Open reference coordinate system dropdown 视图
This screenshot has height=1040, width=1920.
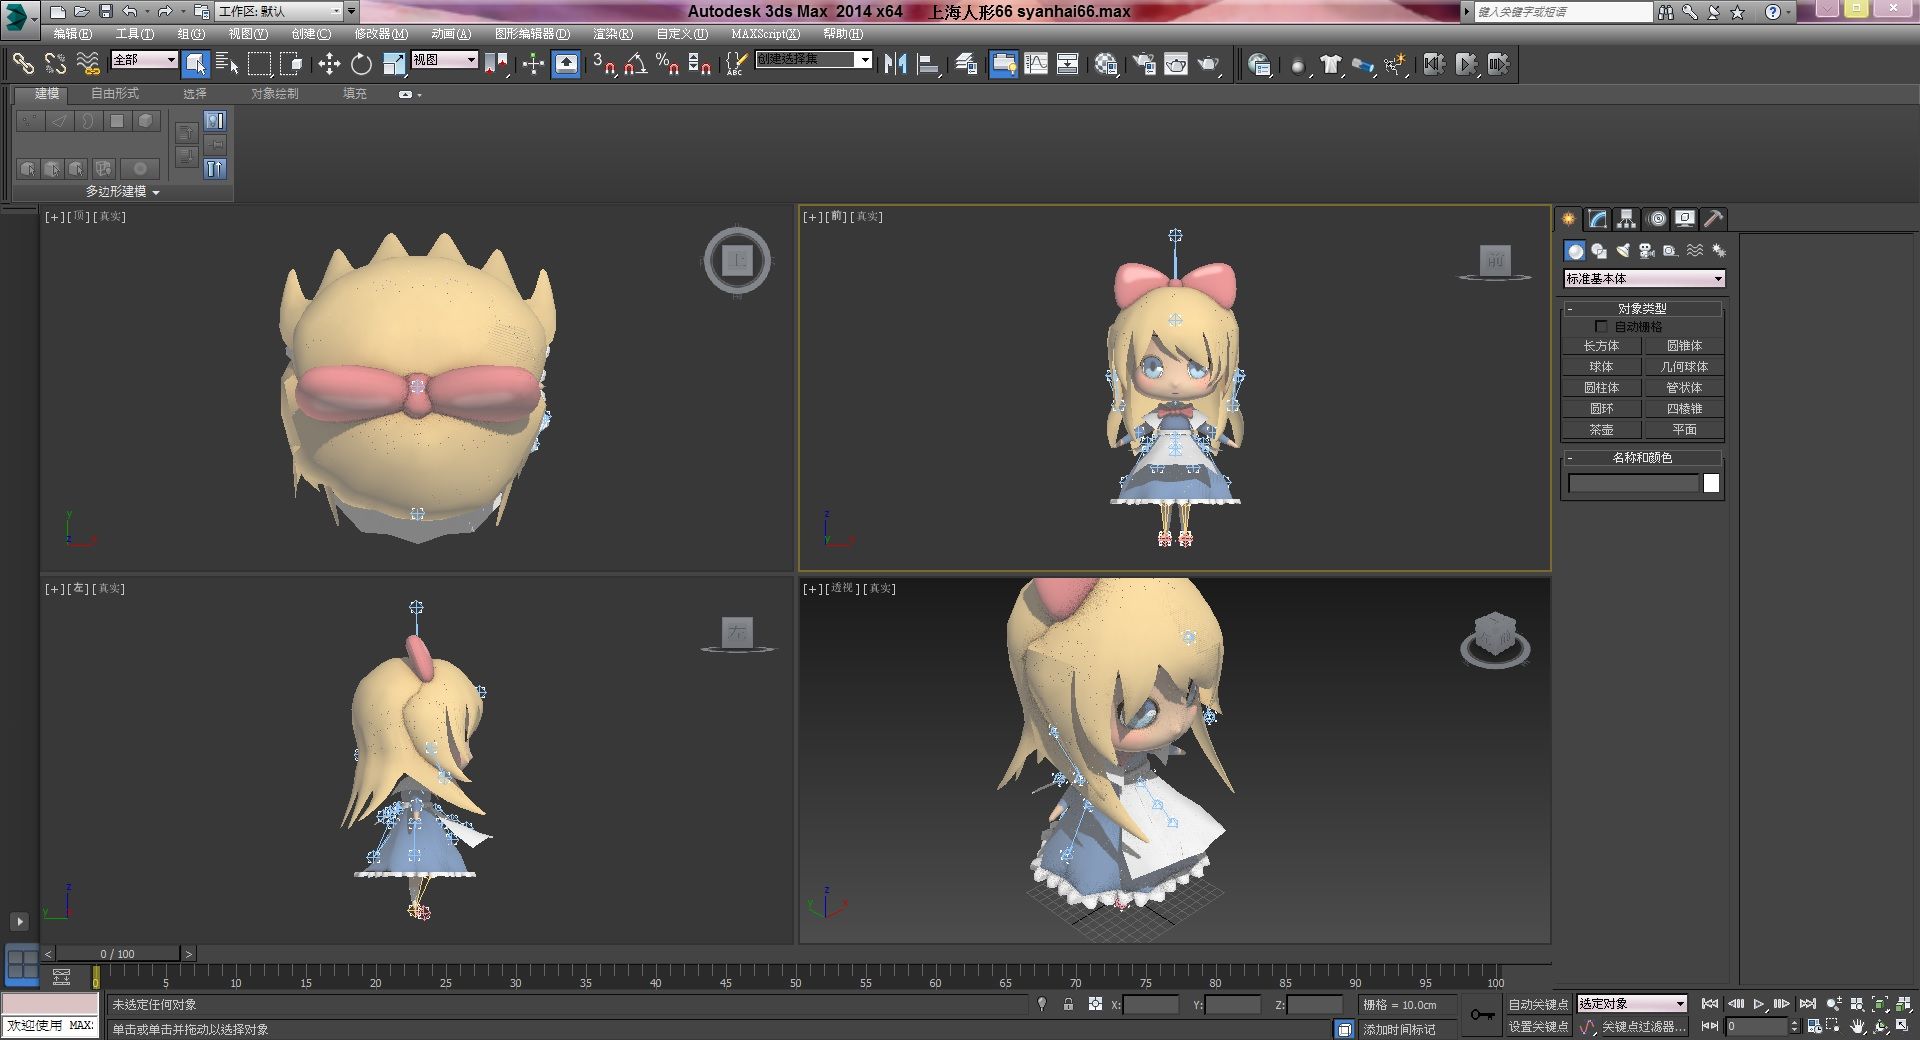(445, 60)
